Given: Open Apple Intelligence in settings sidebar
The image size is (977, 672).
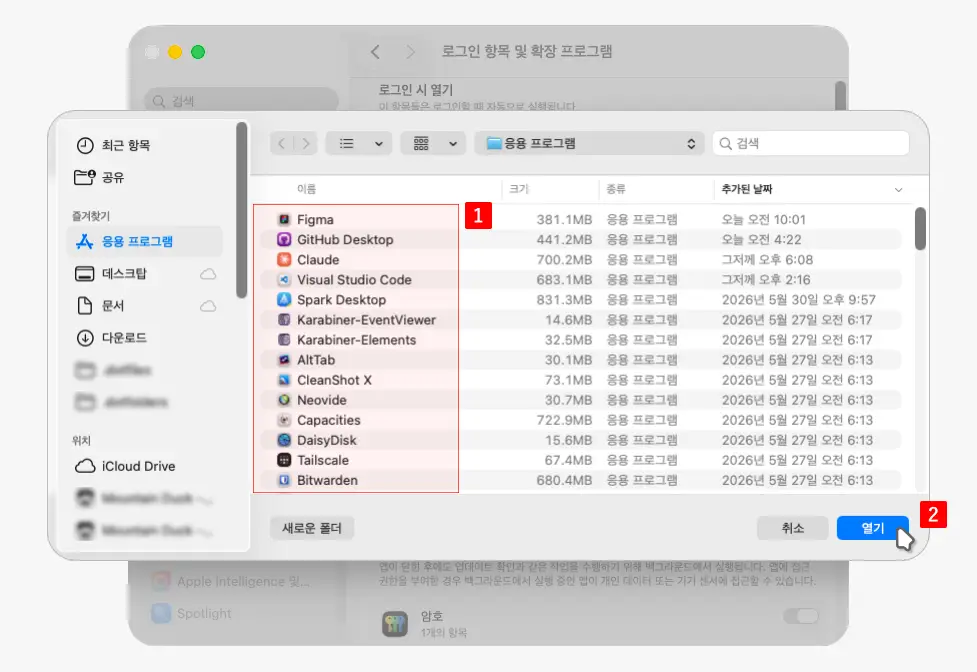Looking at the screenshot, I should coord(231,581).
